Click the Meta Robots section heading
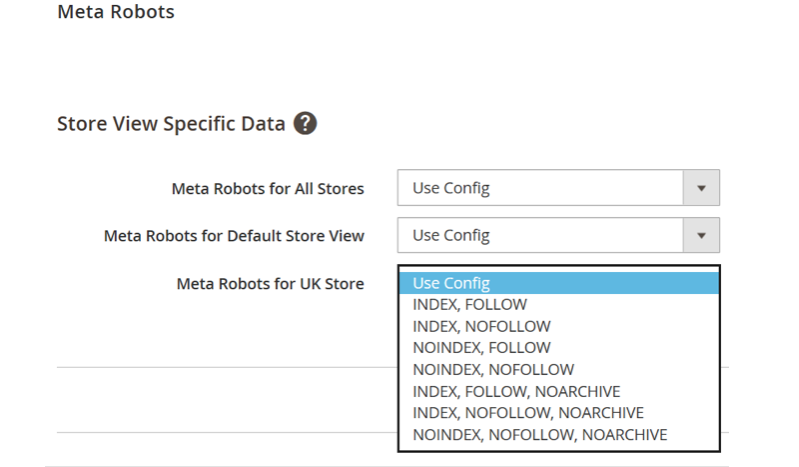Image resolution: width=799 pixels, height=467 pixels. 116,12
